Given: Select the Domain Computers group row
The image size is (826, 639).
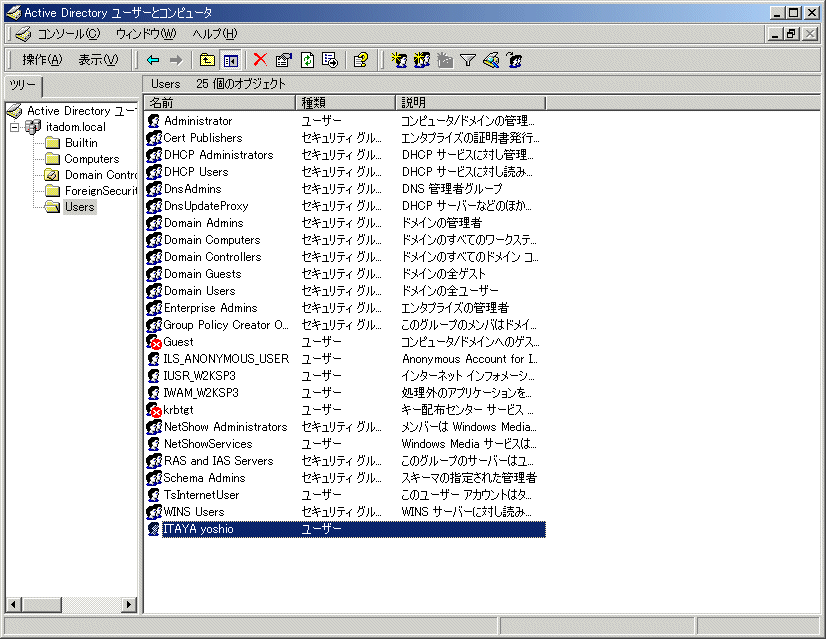Looking at the screenshot, I should (346, 240).
